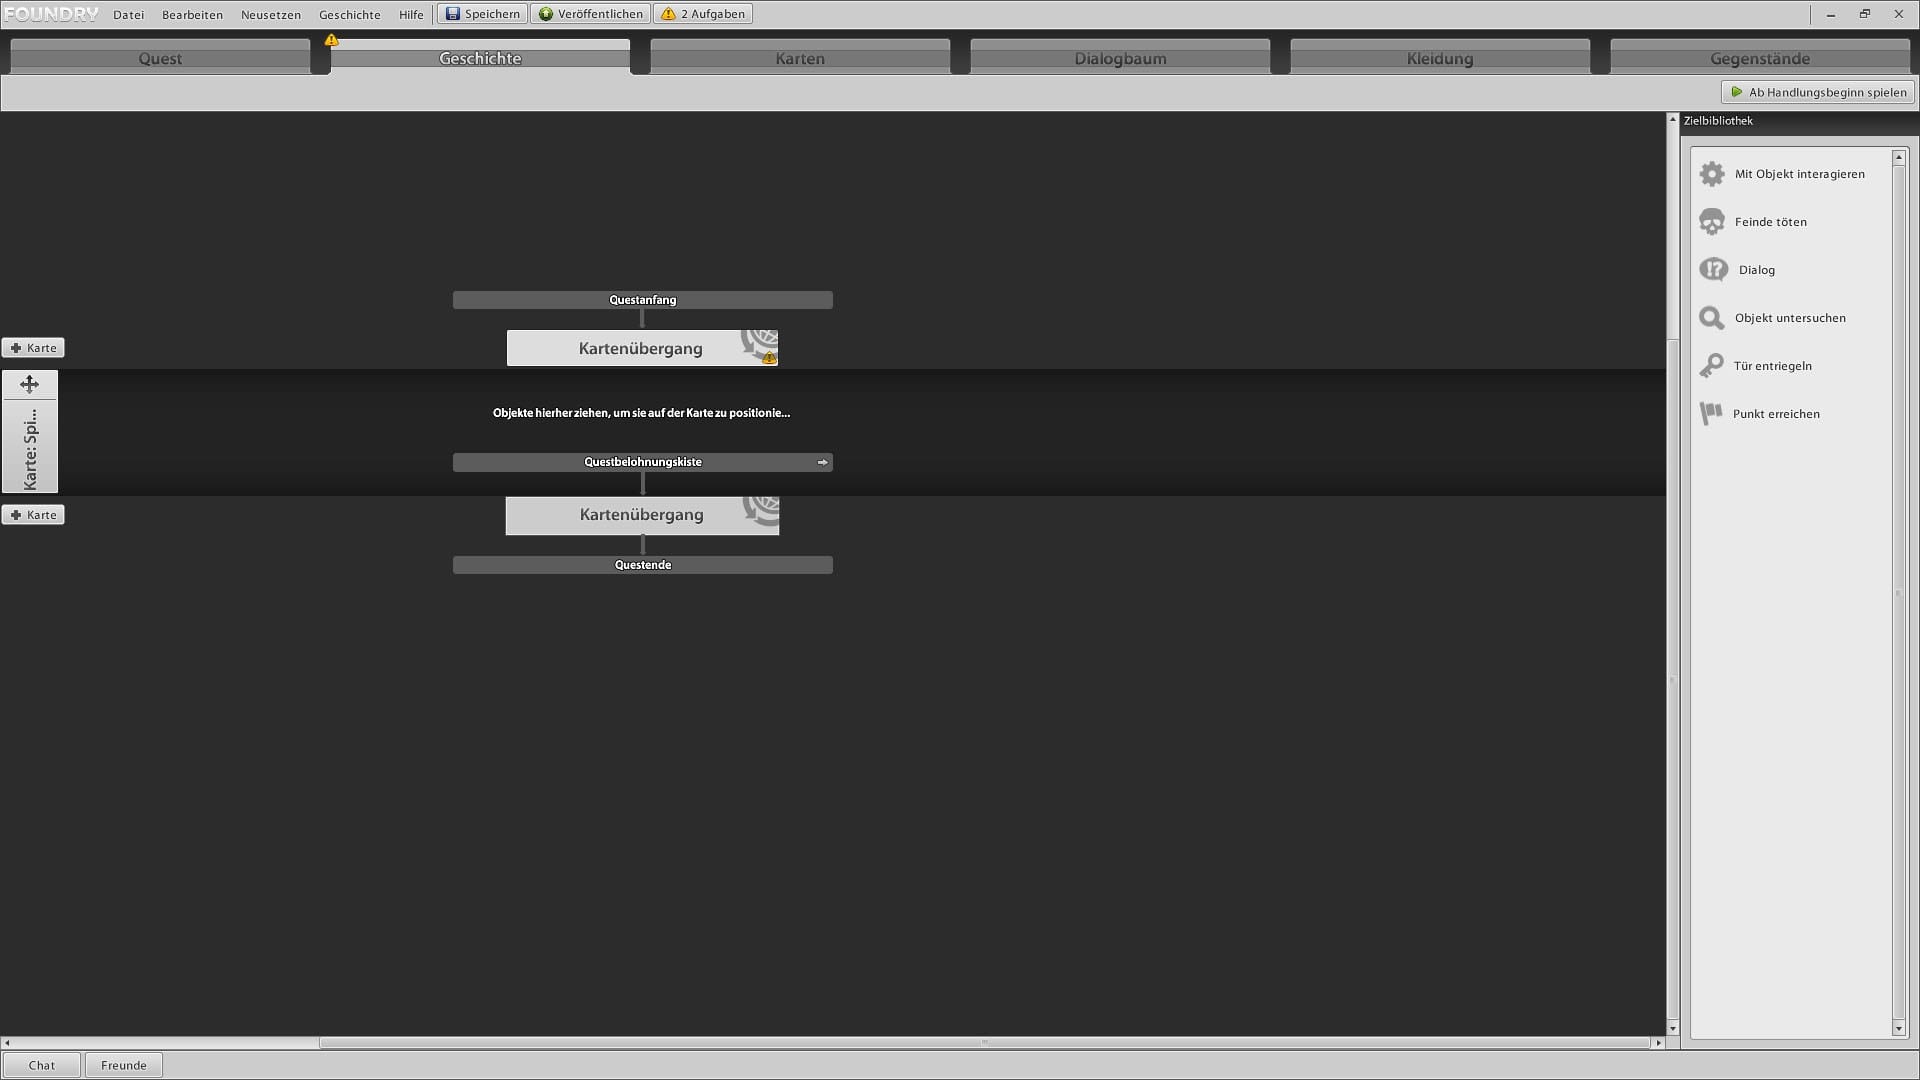The height and width of the screenshot is (1080, 1920).
Task: Switch to the Karten tab
Action: coord(800,58)
